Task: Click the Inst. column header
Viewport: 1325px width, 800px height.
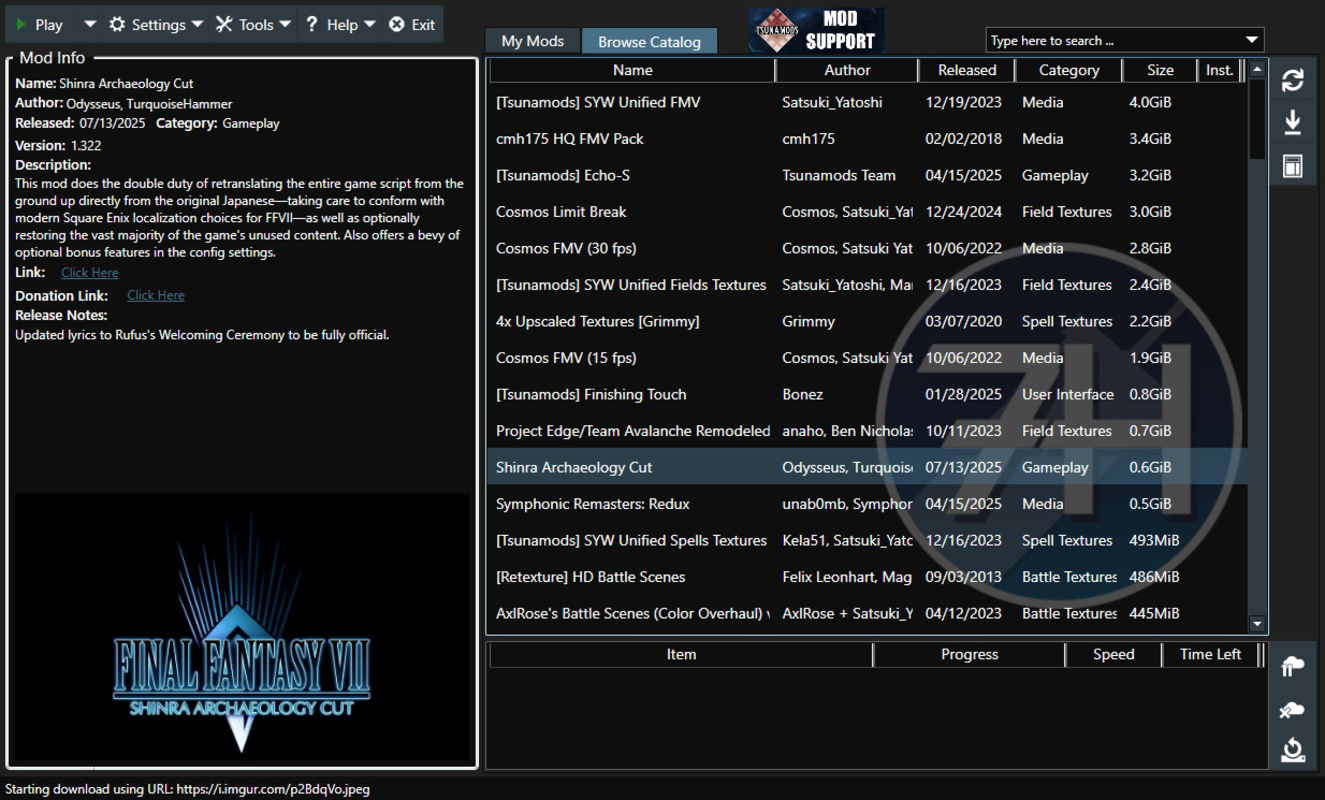Action: click(x=1219, y=70)
